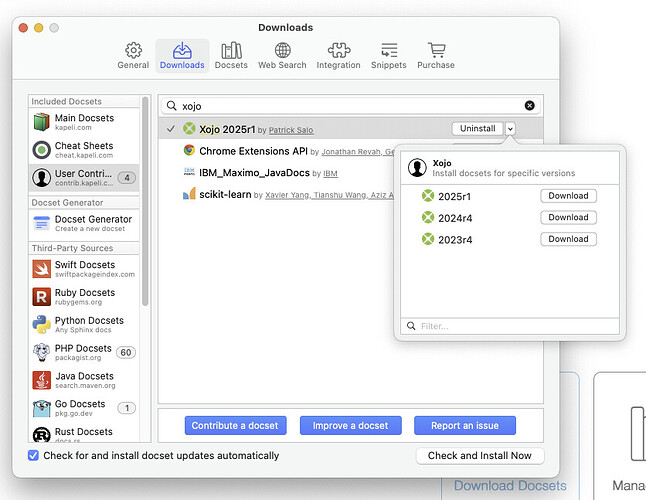Click the search magnifier icon beside xojo
This screenshot has width=646, height=500.
click(171, 106)
